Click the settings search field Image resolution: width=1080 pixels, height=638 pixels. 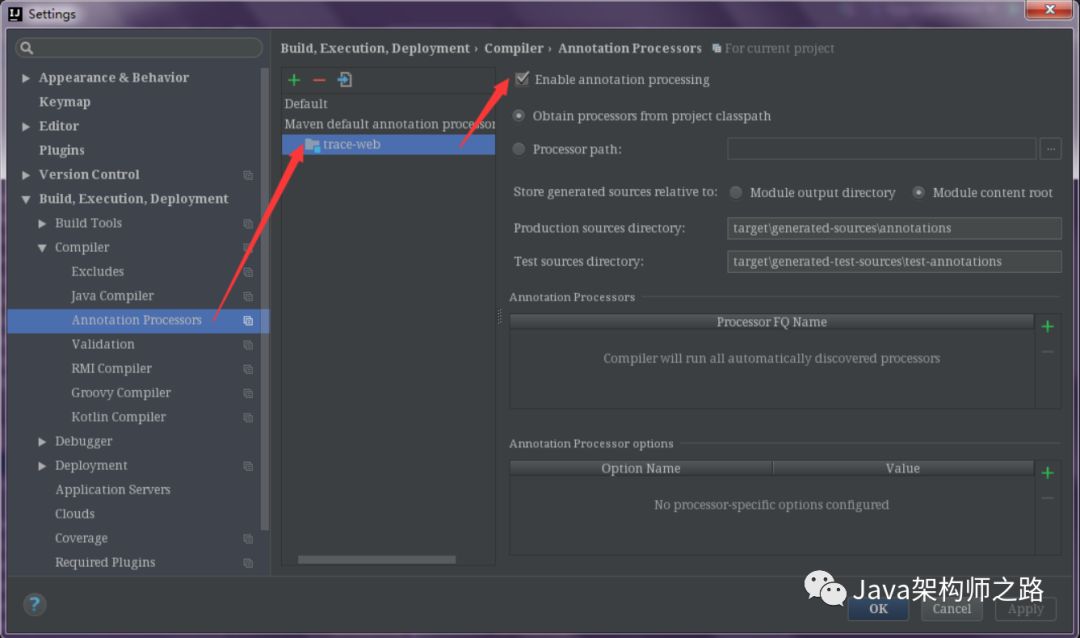point(139,48)
